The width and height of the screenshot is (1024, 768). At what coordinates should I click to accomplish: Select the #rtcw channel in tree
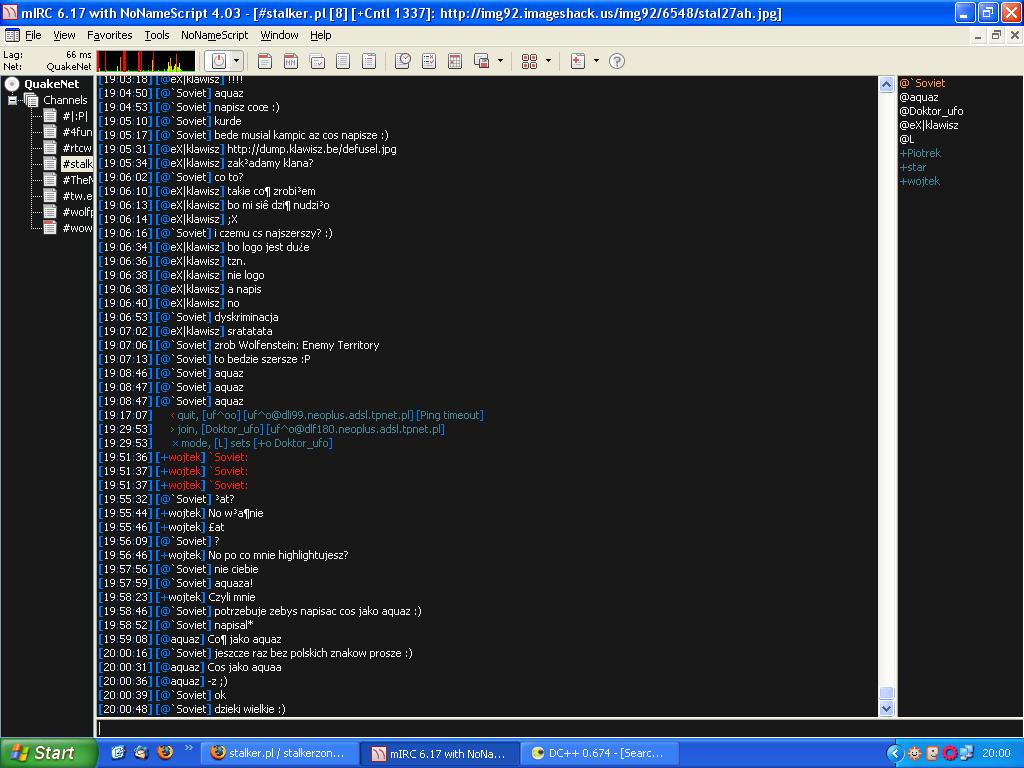click(76, 148)
